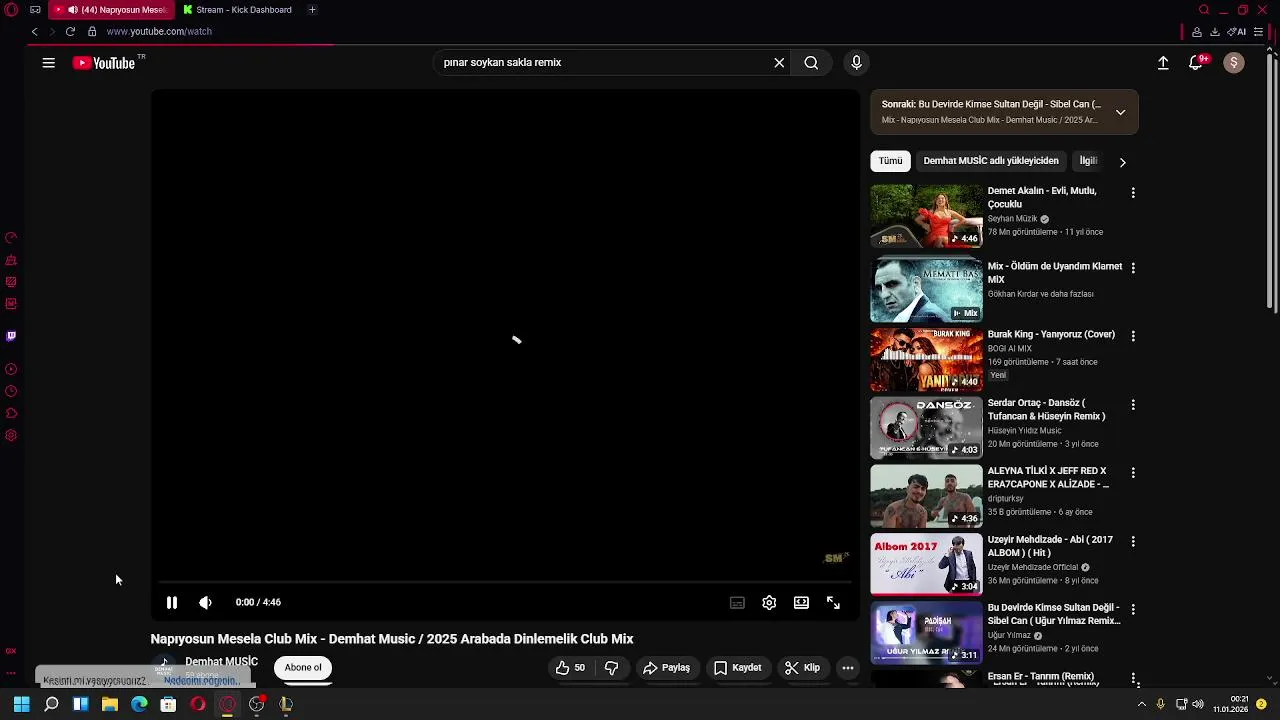Open options for Bu Devirde Kimse Sultan Değil
Viewport: 1280px width, 720px height.
coord(1133,609)
